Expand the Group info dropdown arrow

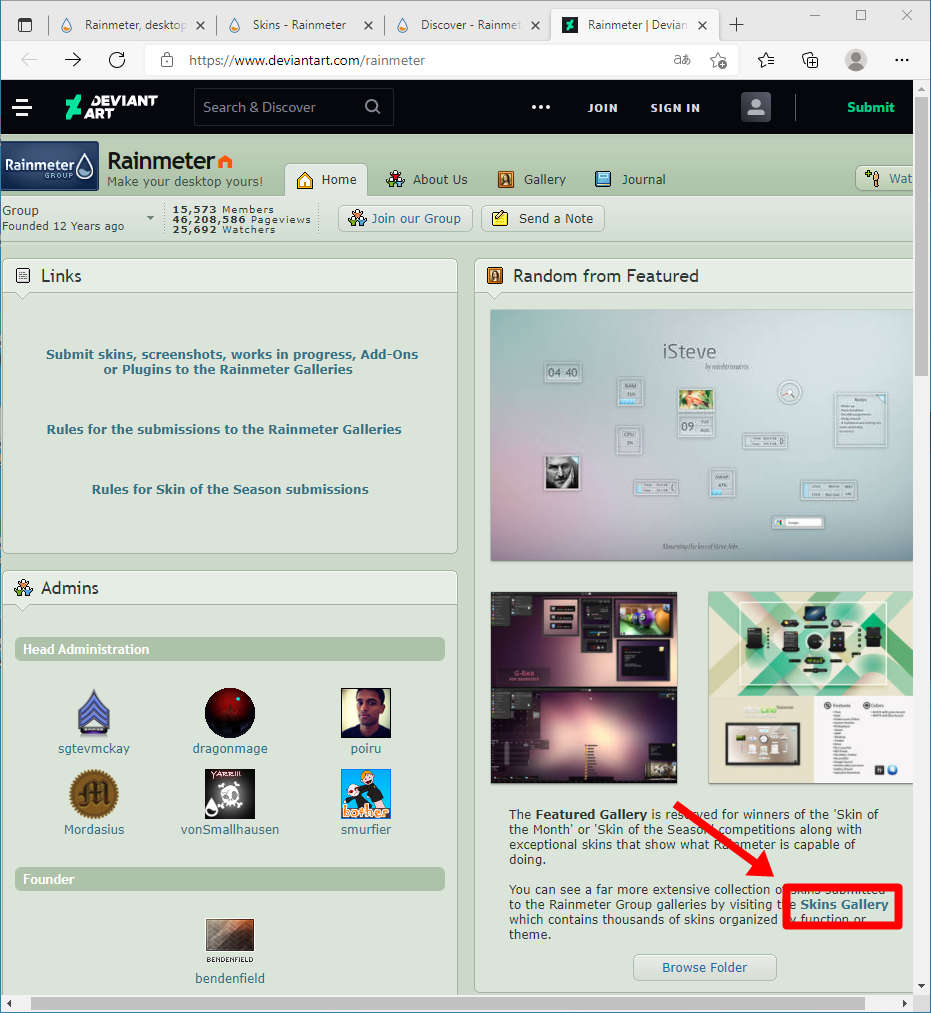click(x=151, y=218)
